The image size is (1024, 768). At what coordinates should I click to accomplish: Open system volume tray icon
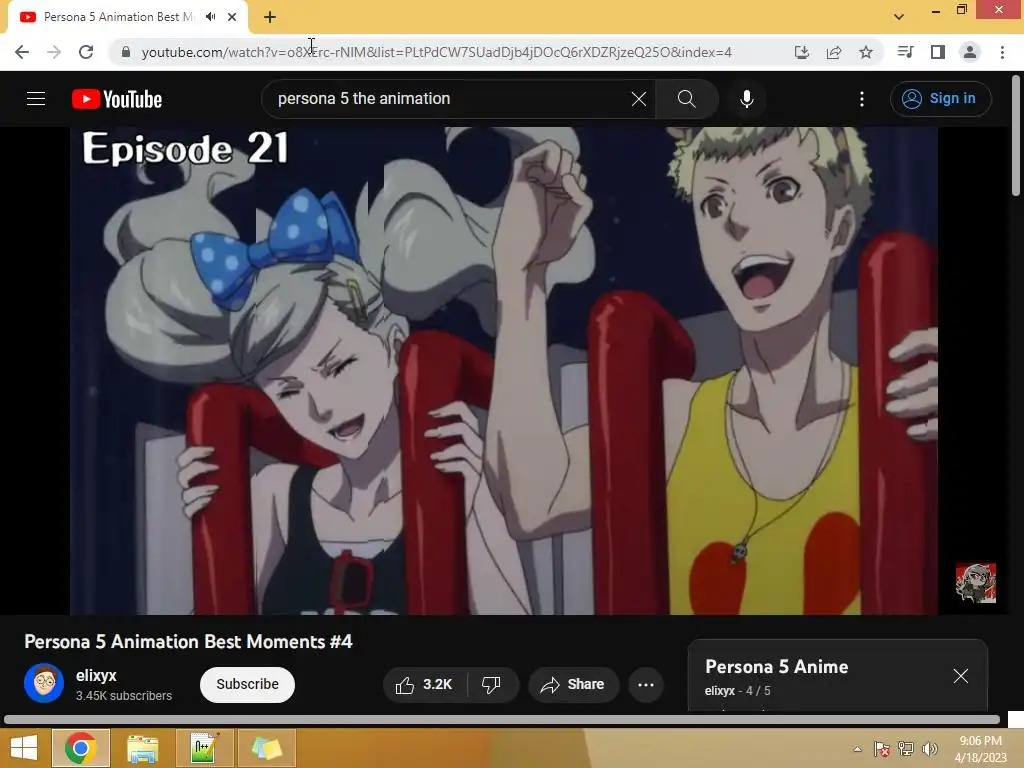click(929, 749)
